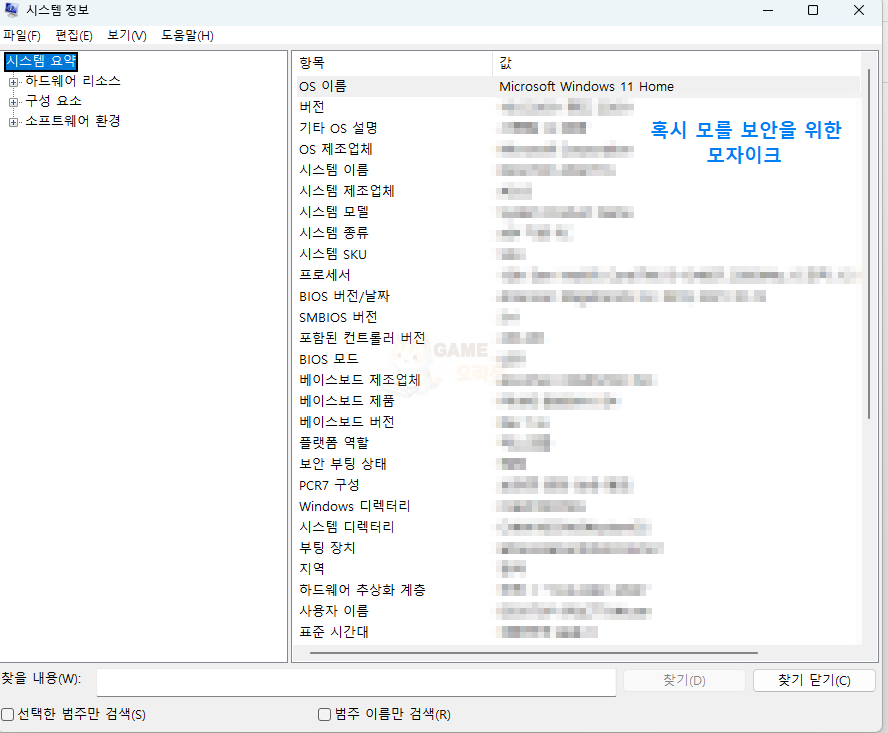Select the BIOS 모드 row
Viewport: 888px width, 733px height.
click(x=578, y=359)
